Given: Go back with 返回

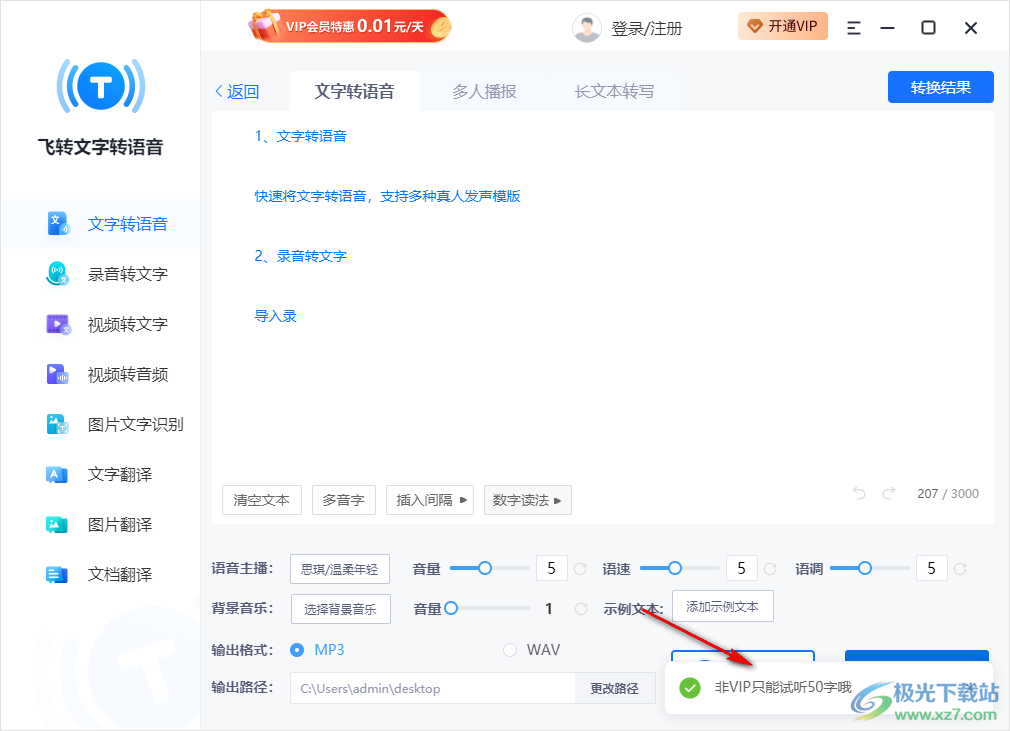Looking at the screenshot, I should click(237, 91).
